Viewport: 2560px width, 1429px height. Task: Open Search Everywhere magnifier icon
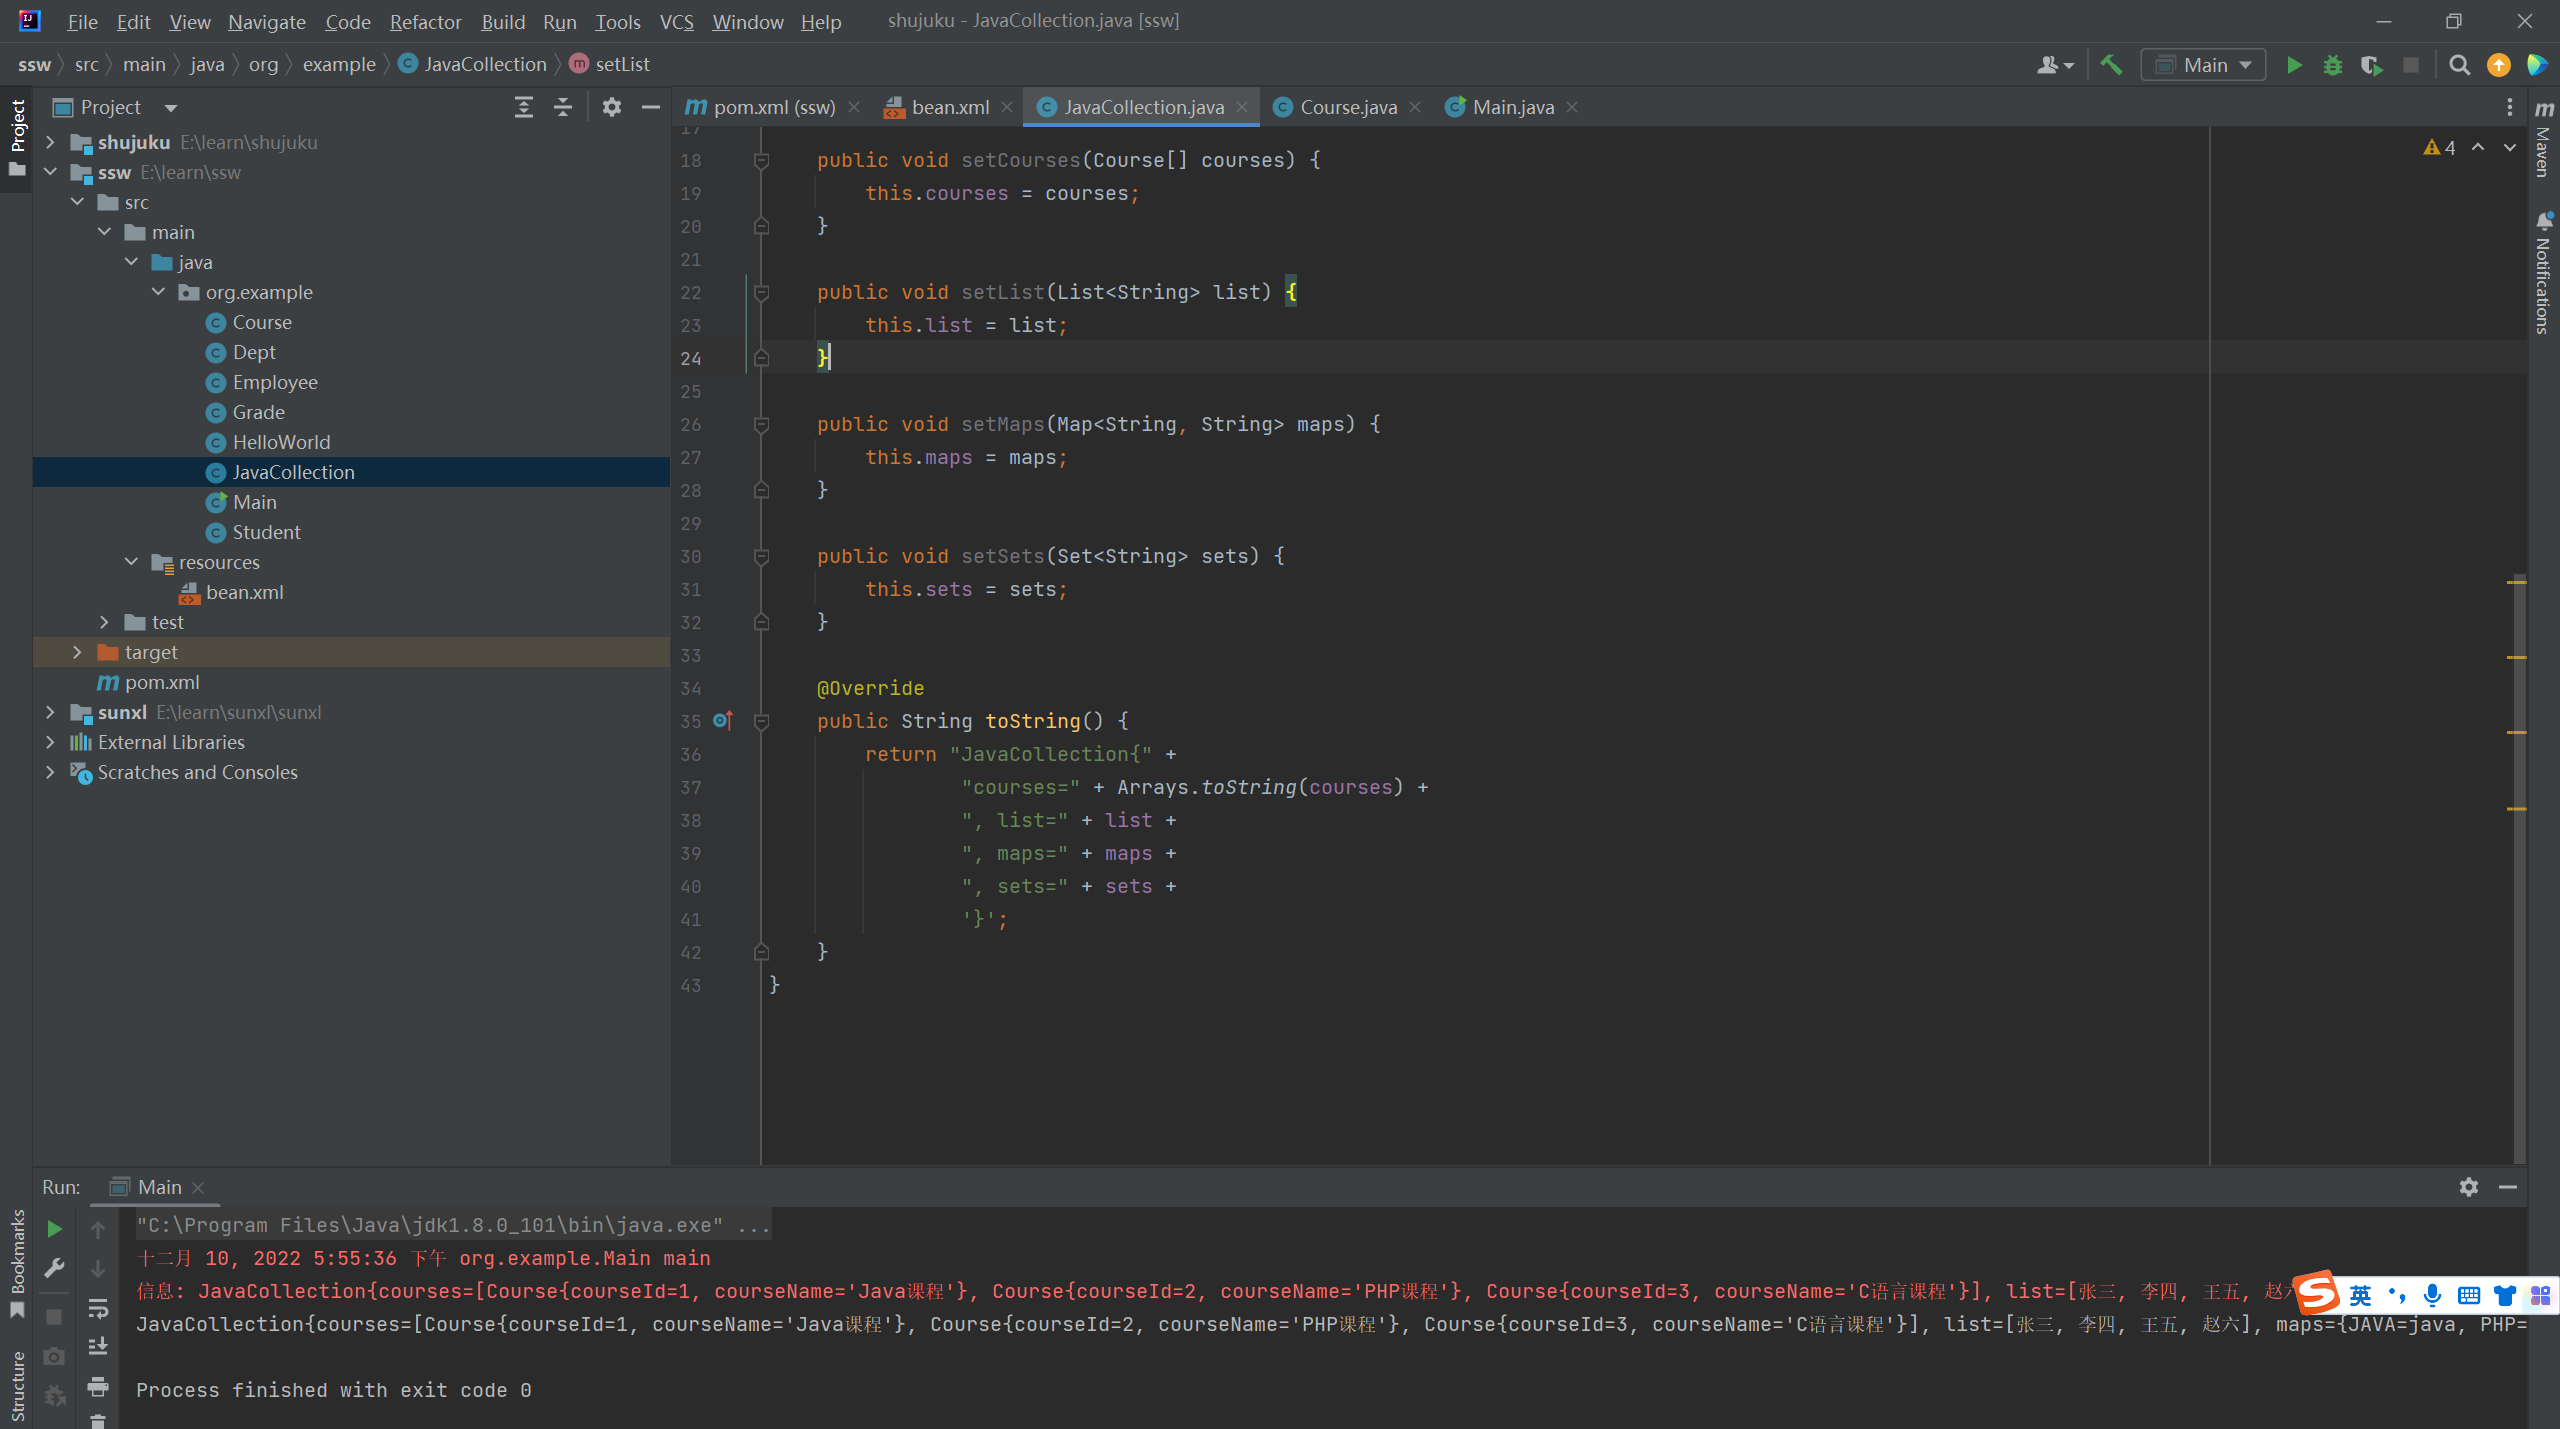[x=2459, y=65]
